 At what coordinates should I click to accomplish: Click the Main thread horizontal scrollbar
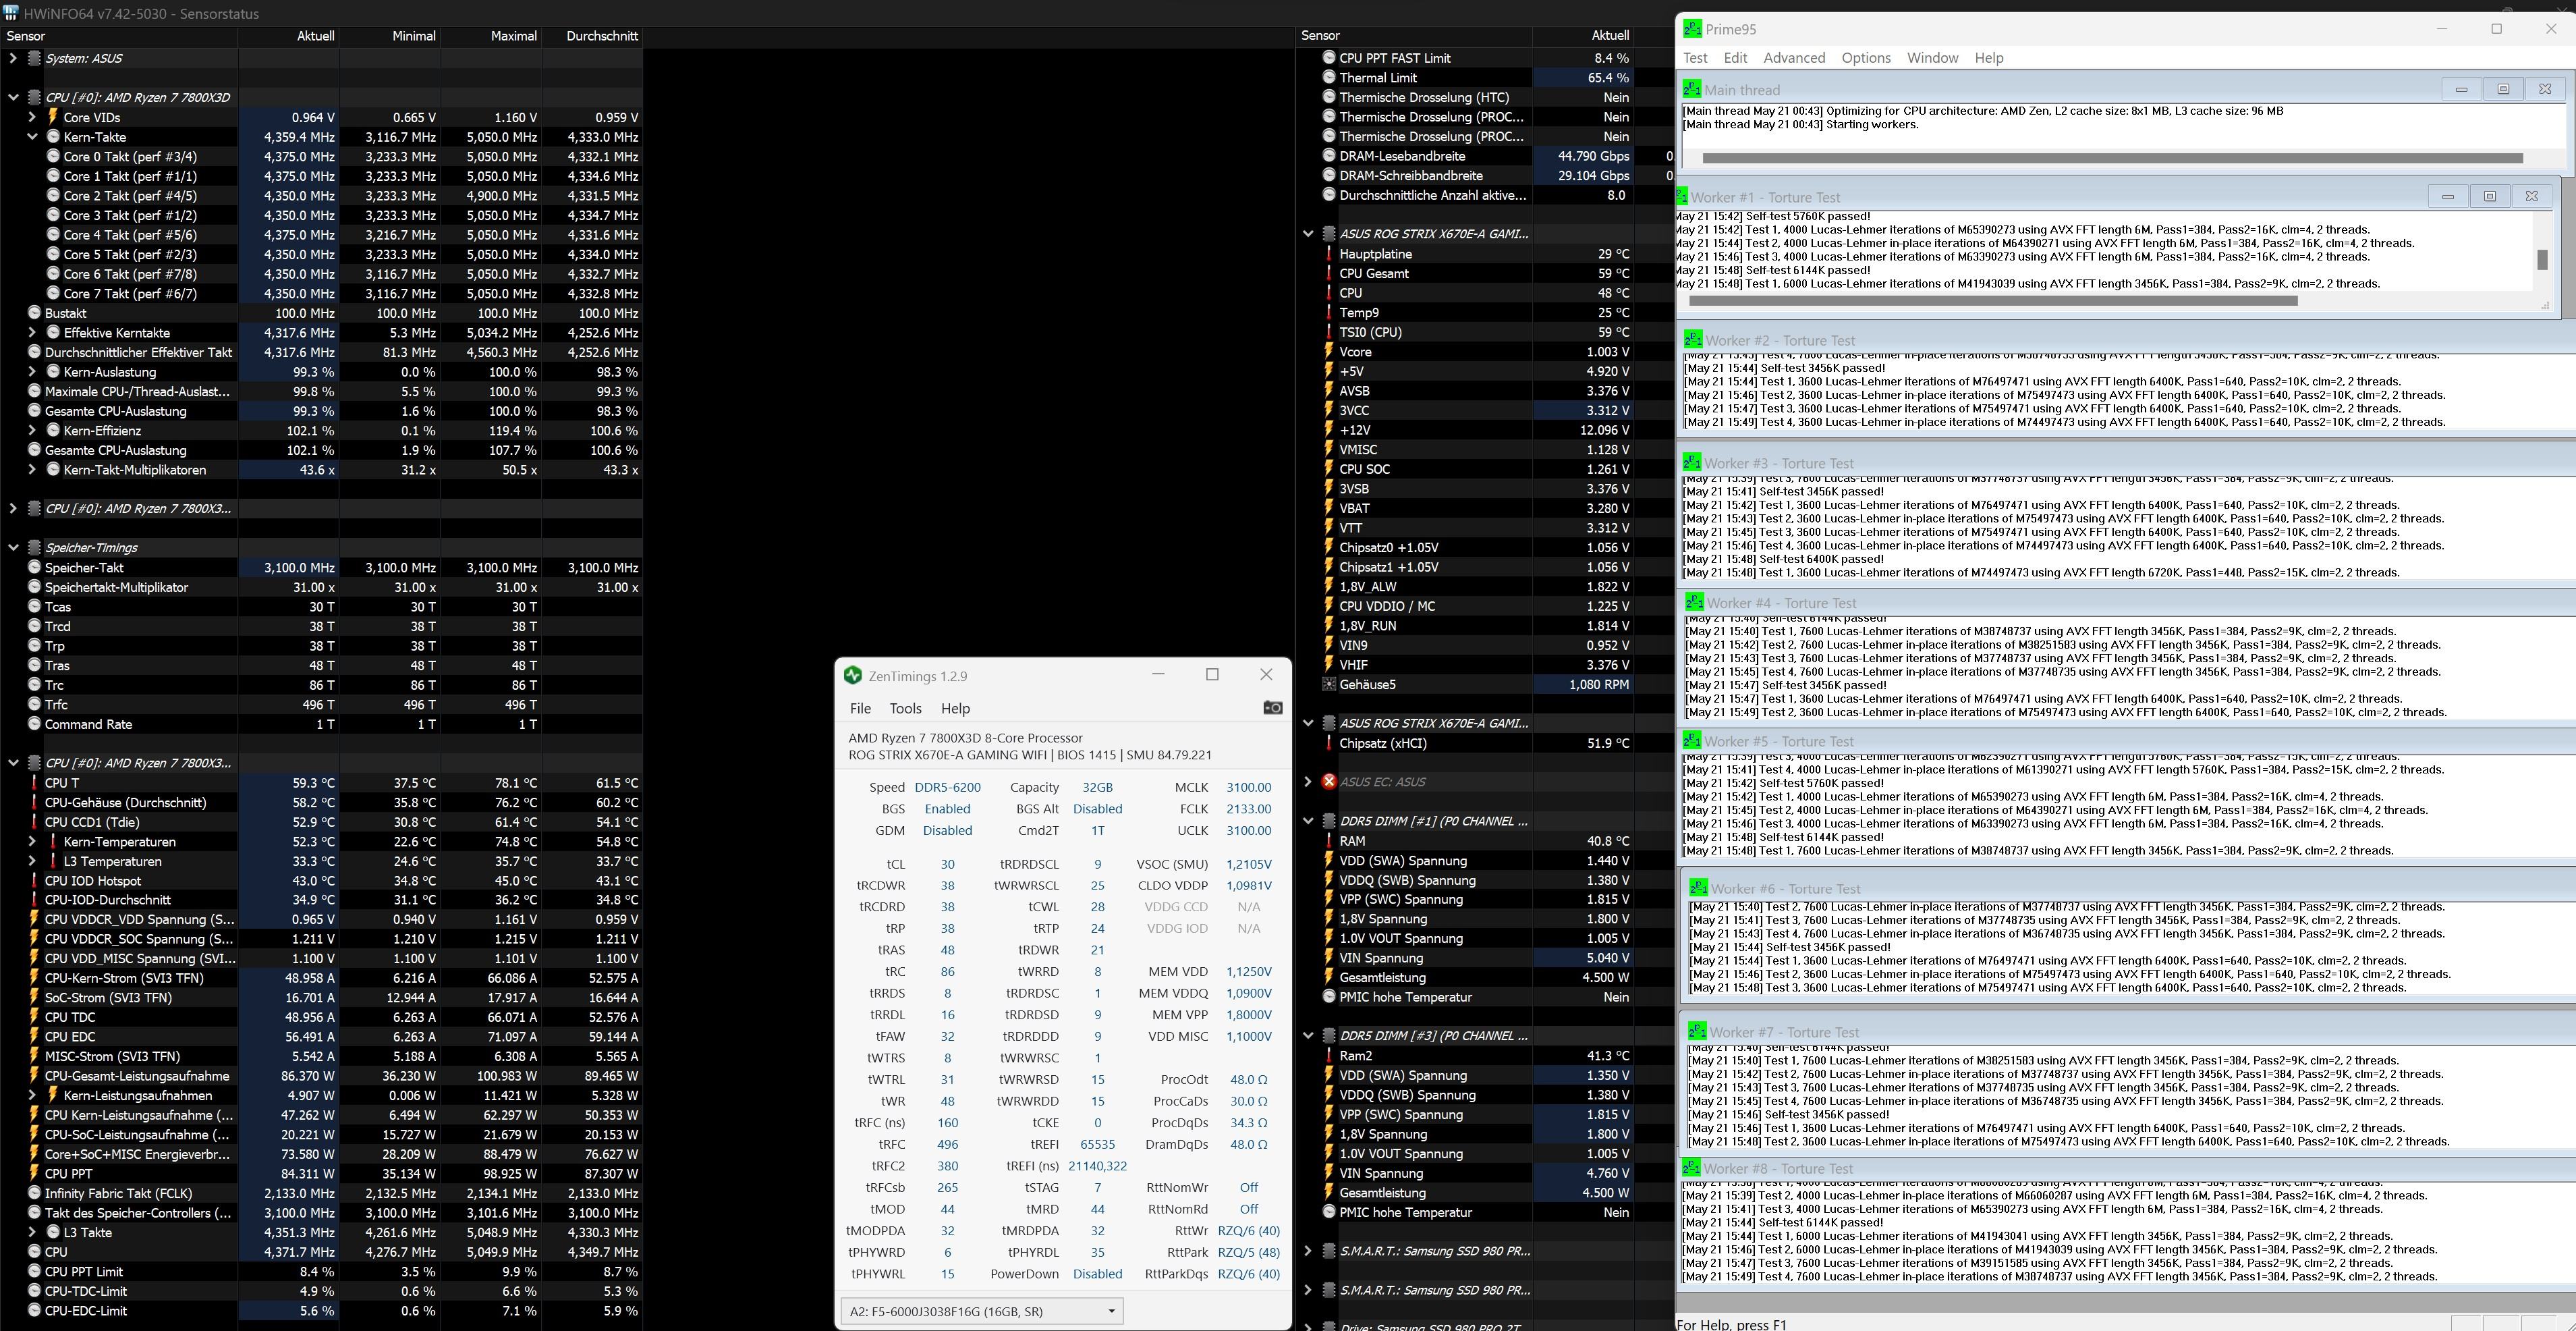click(2112, 158)
